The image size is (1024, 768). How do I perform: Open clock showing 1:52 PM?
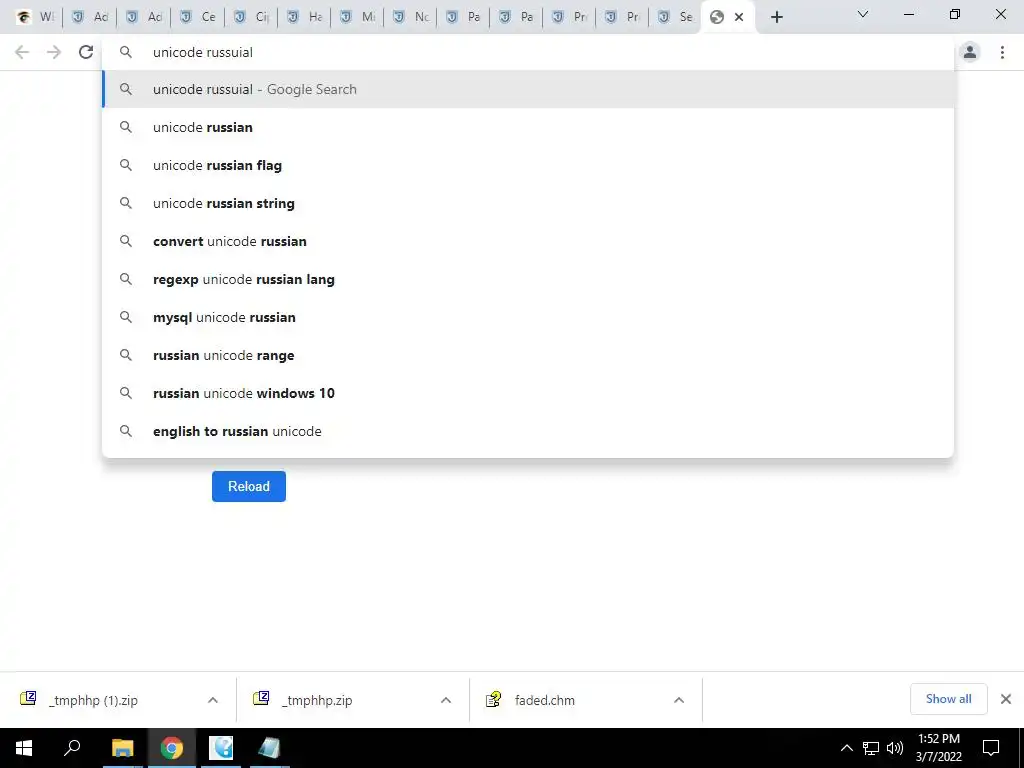point(938,748)
